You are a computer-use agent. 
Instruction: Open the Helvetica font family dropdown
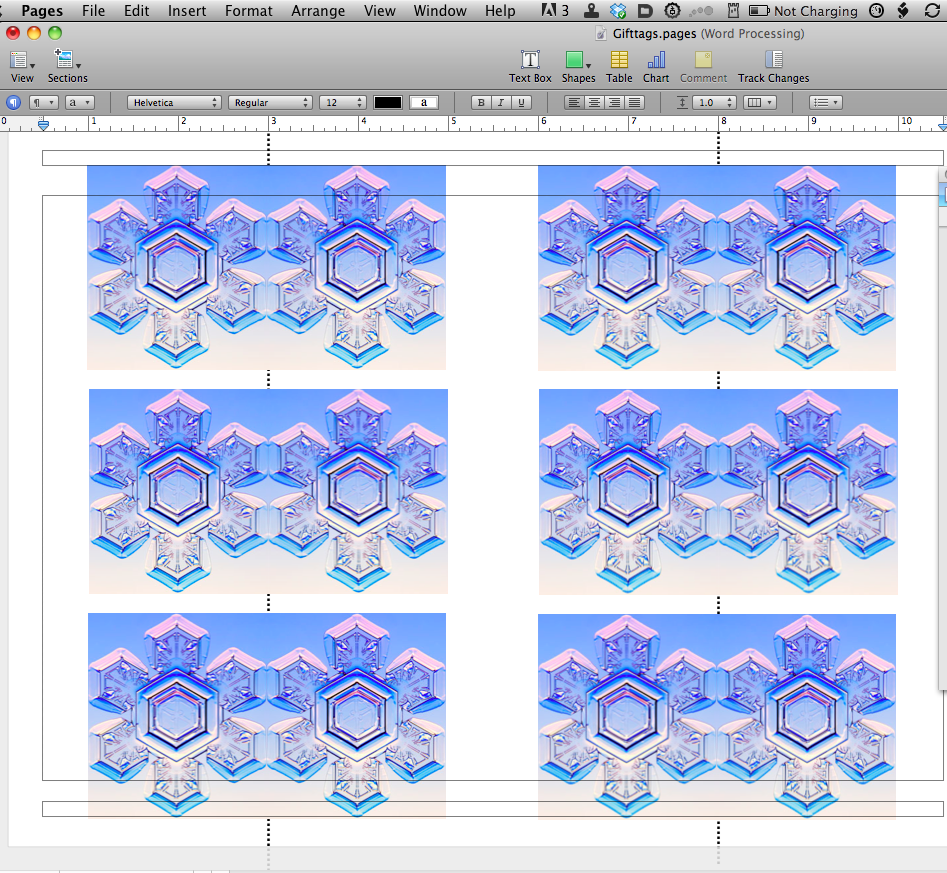point(174,103)
